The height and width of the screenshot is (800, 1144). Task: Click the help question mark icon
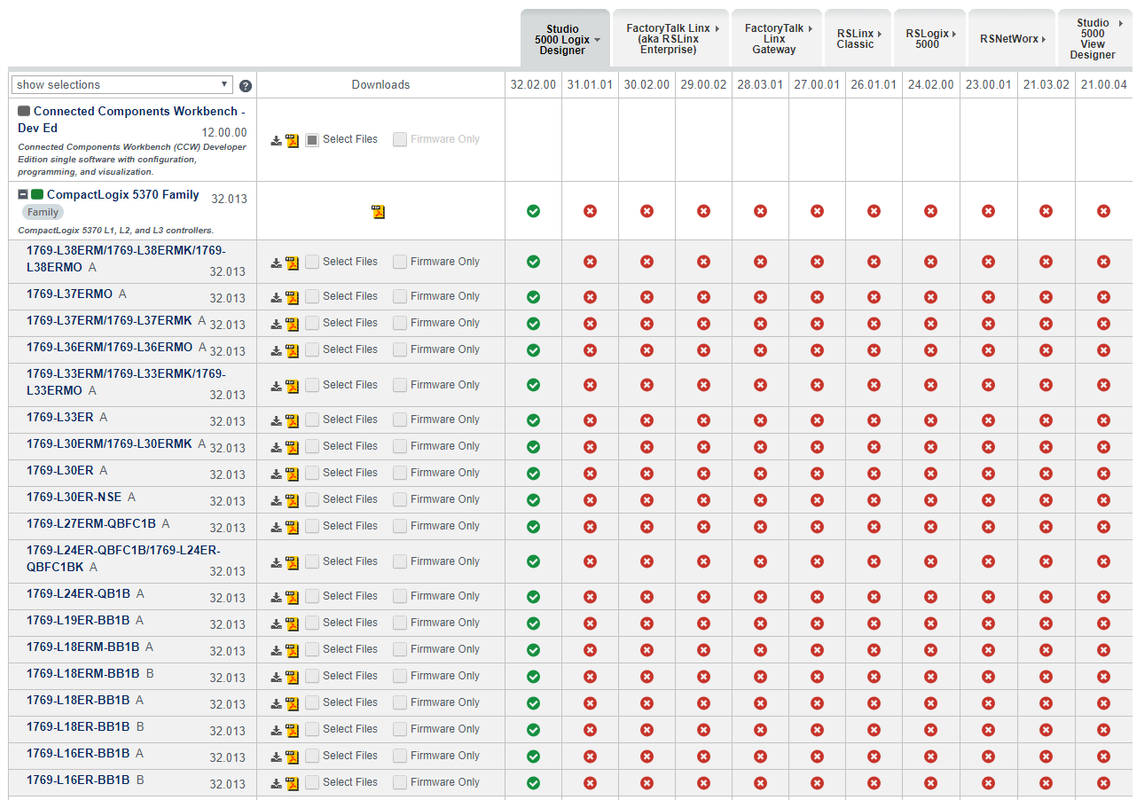point(246,86)
